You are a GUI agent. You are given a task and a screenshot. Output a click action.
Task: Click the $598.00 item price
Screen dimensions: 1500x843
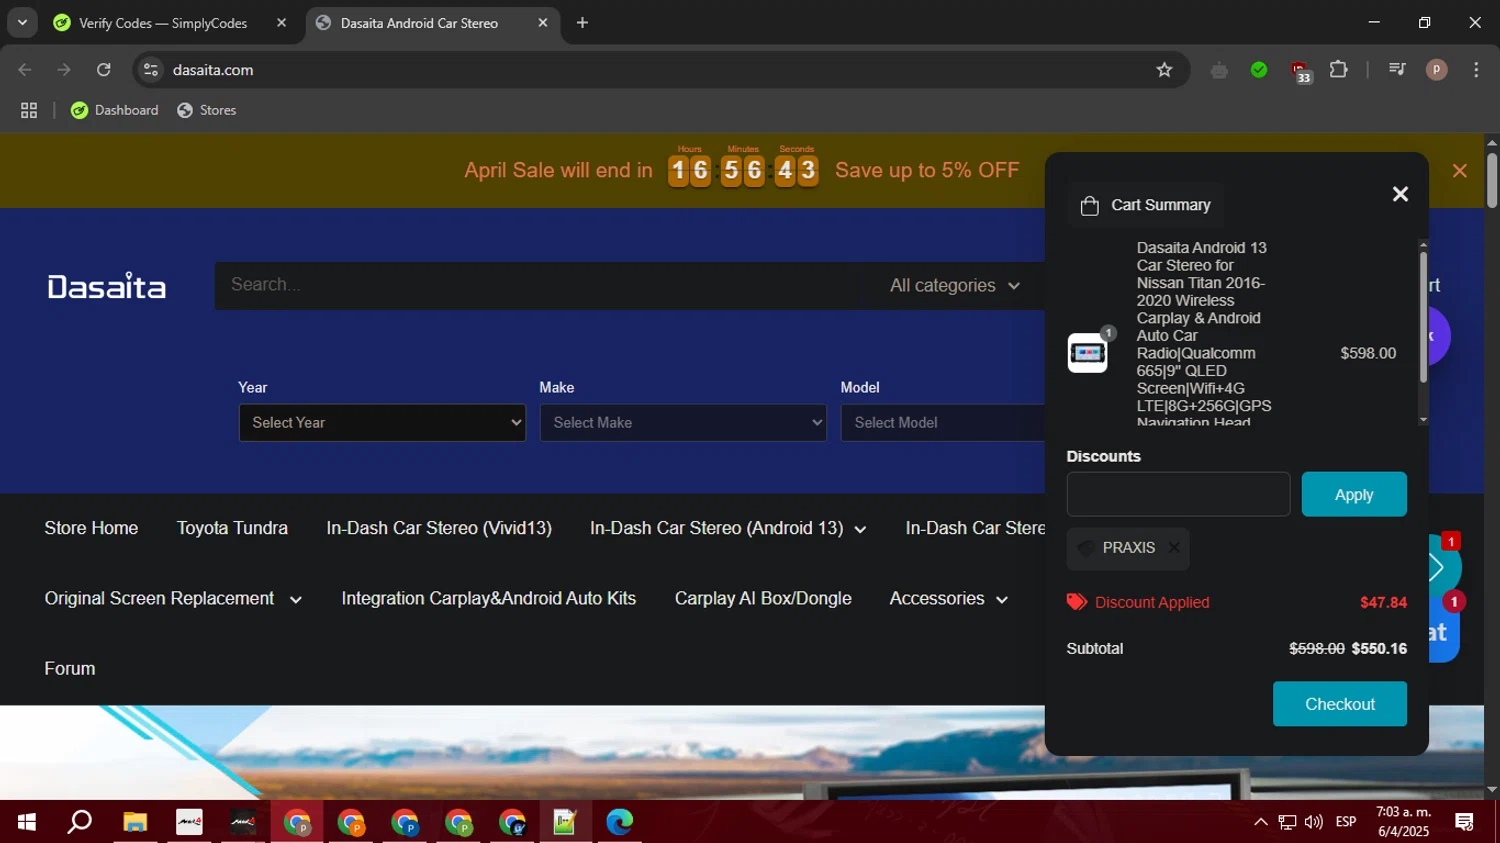pyautogui.click(x=1368, y=353)
